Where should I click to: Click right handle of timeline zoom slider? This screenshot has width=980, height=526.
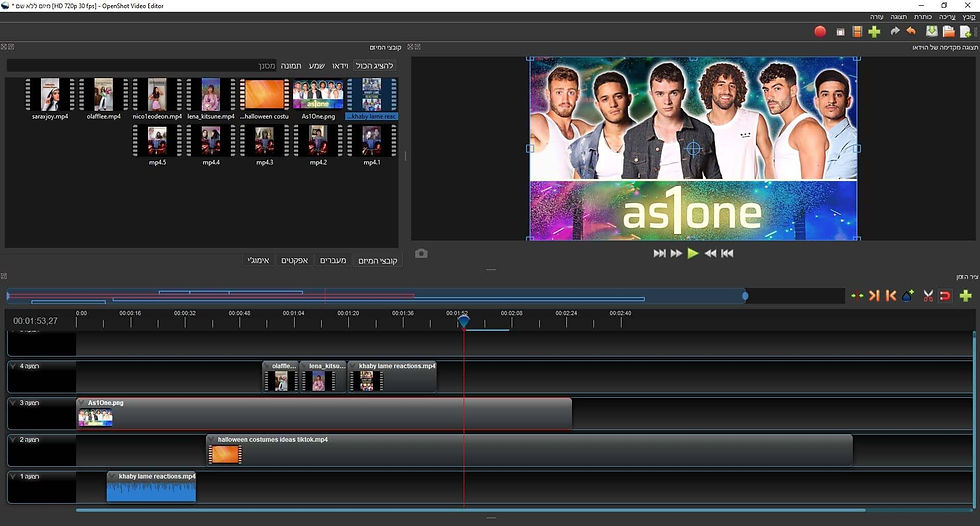[745, 296]
